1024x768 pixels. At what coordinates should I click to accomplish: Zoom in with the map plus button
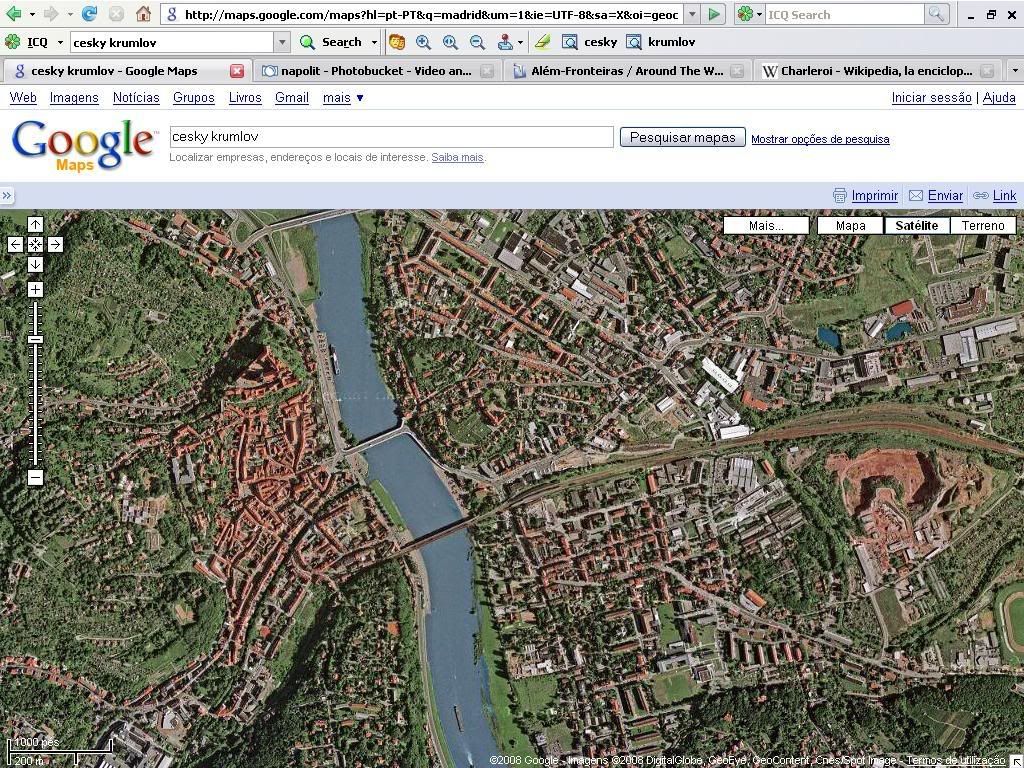point(35,290)
